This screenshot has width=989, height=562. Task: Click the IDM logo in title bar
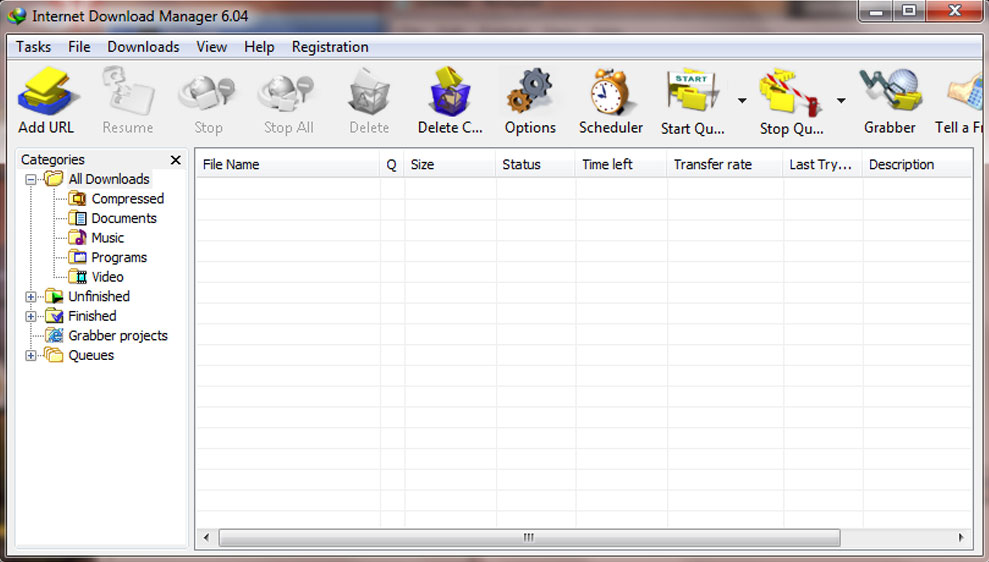coord(16,16)
